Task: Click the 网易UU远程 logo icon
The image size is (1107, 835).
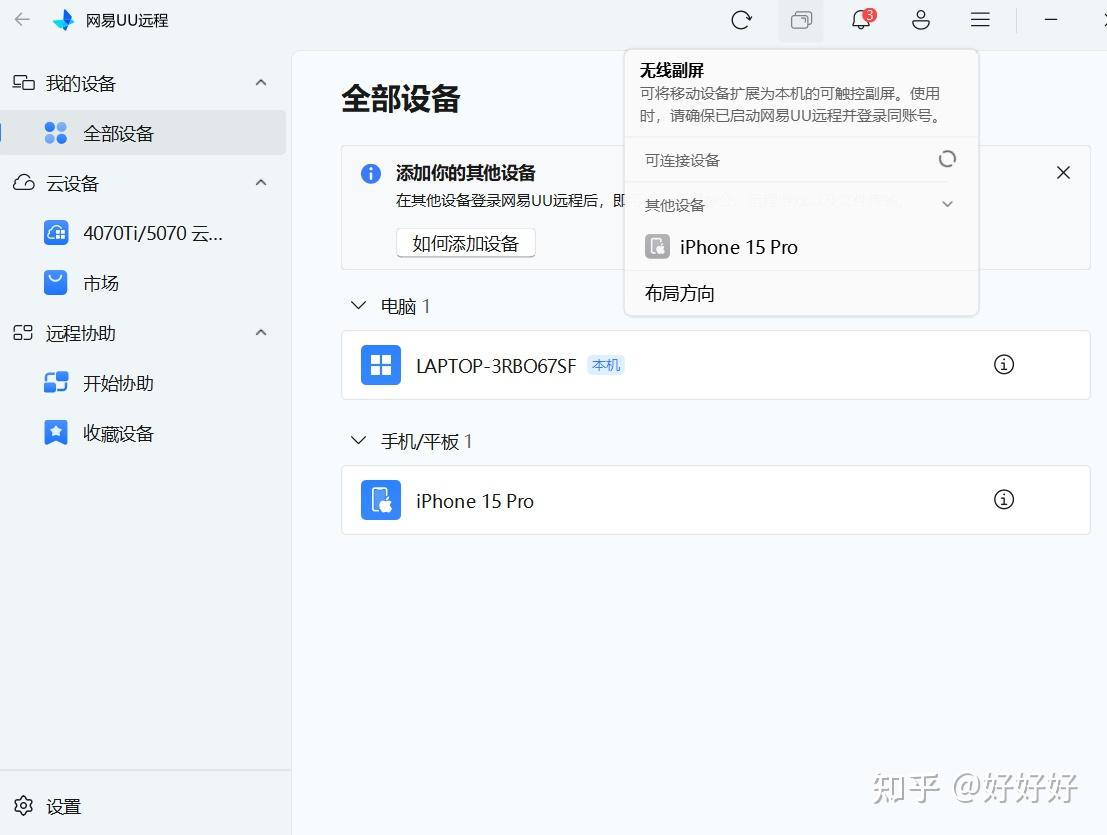Action: [64, 20]
